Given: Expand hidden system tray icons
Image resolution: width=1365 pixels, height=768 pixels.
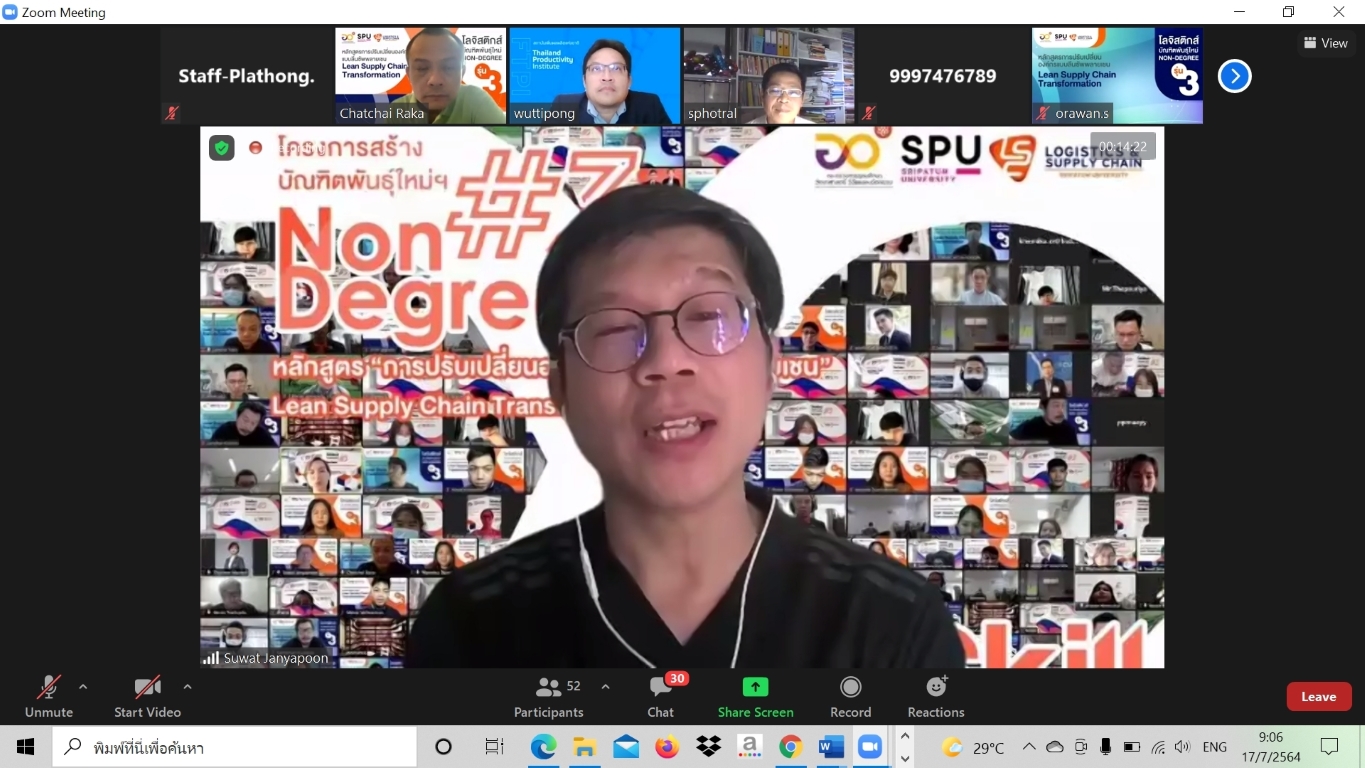Looking at the screenshot, I should click(x=1029, y=747).
